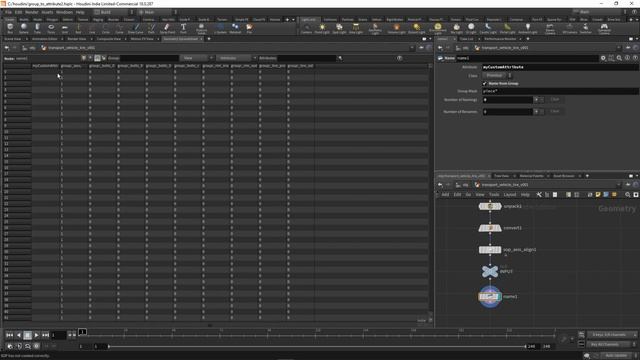Open the File menu

8,12
